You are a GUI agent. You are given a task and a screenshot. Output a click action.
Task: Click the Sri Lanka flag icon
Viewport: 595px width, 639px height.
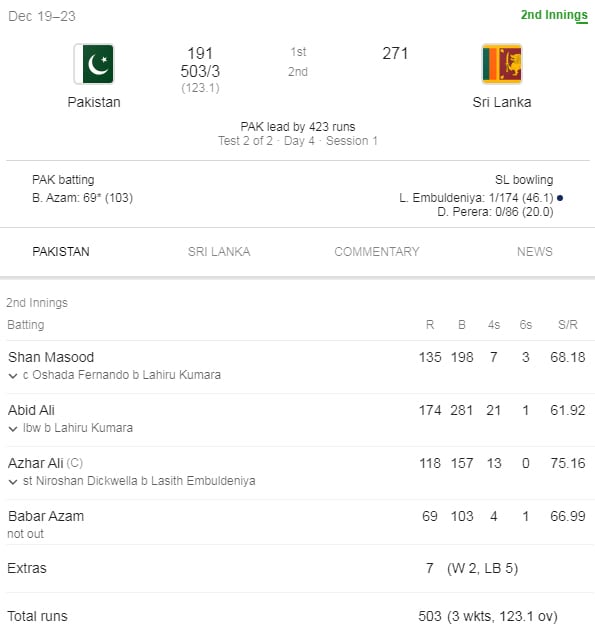coord(502,64)
